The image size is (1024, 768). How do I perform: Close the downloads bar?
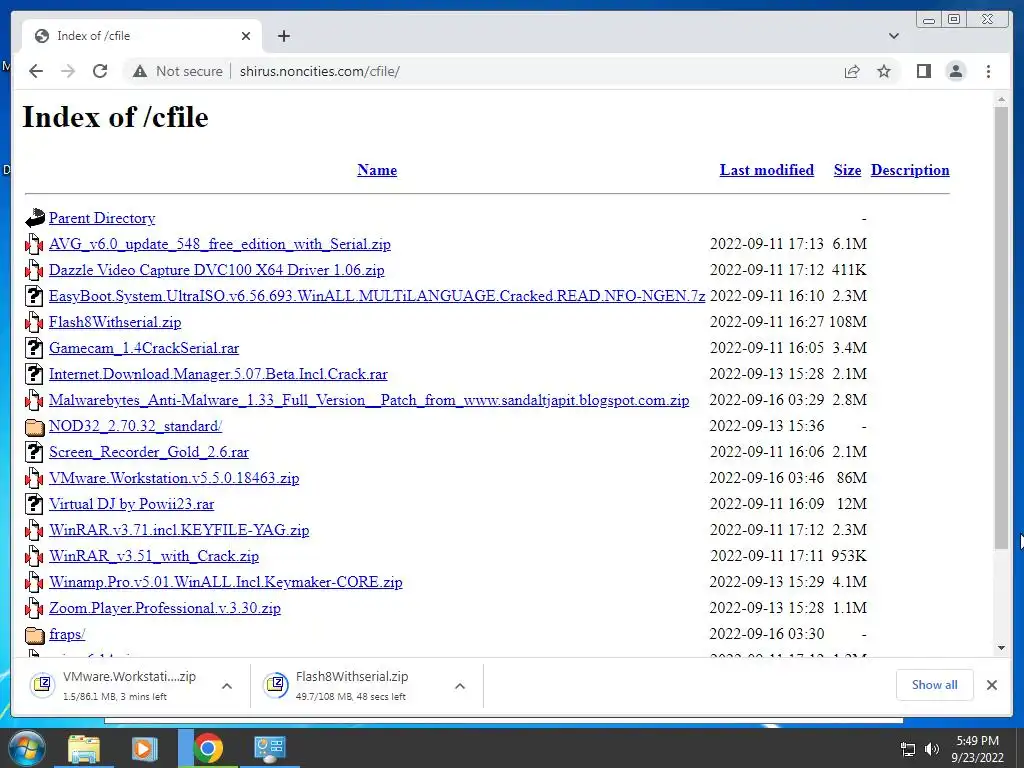[x=992, y=684]
